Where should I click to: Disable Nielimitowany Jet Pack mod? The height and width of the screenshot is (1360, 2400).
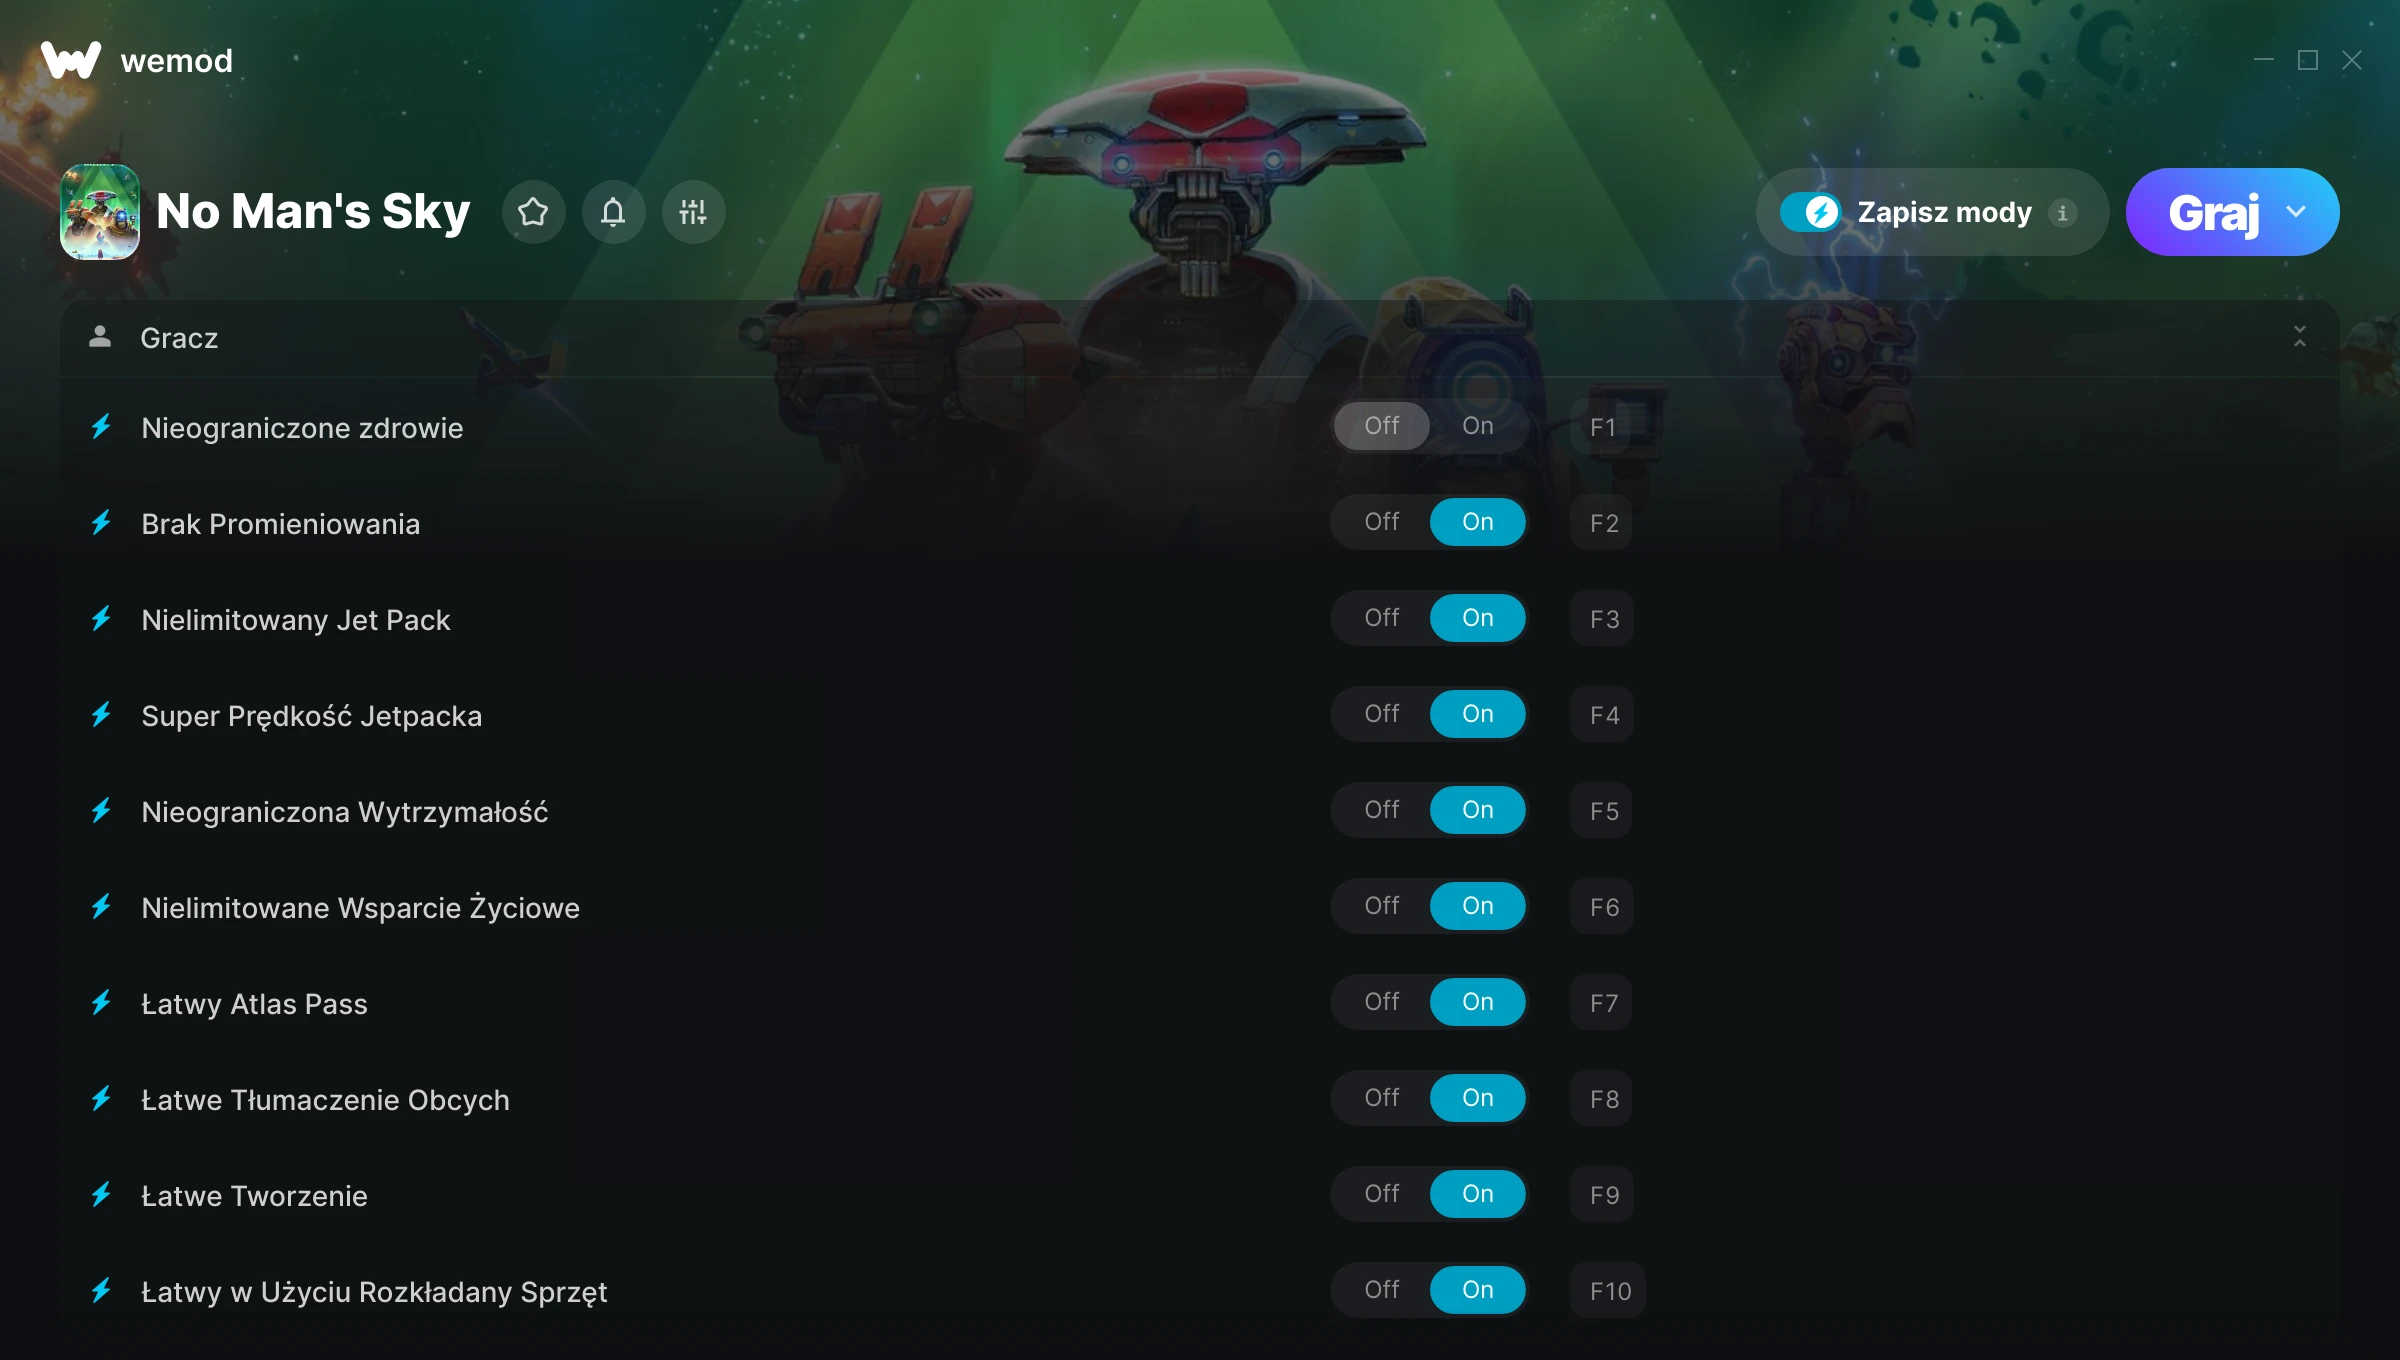(1382, 618)
